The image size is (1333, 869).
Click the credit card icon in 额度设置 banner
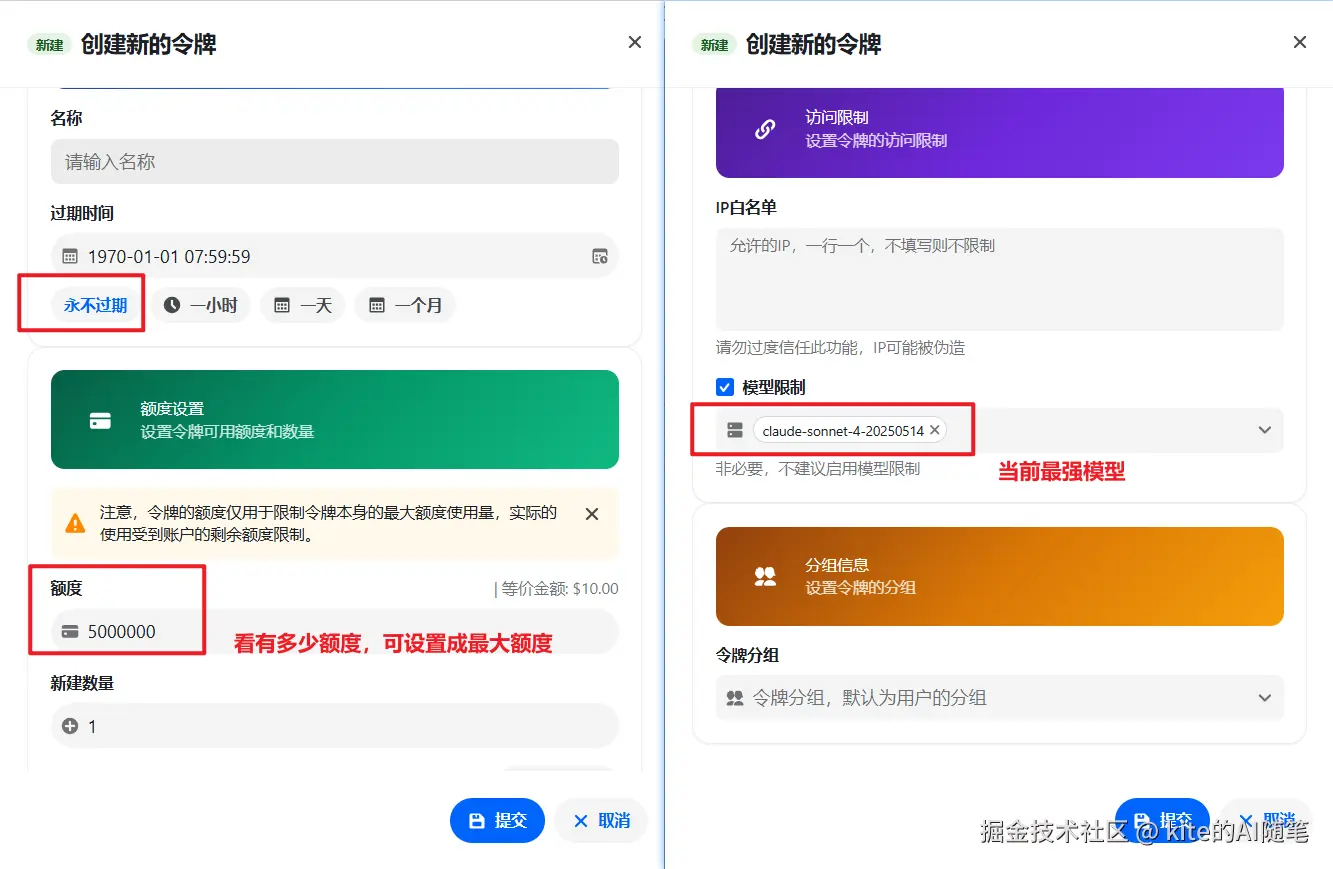[100, 420]
